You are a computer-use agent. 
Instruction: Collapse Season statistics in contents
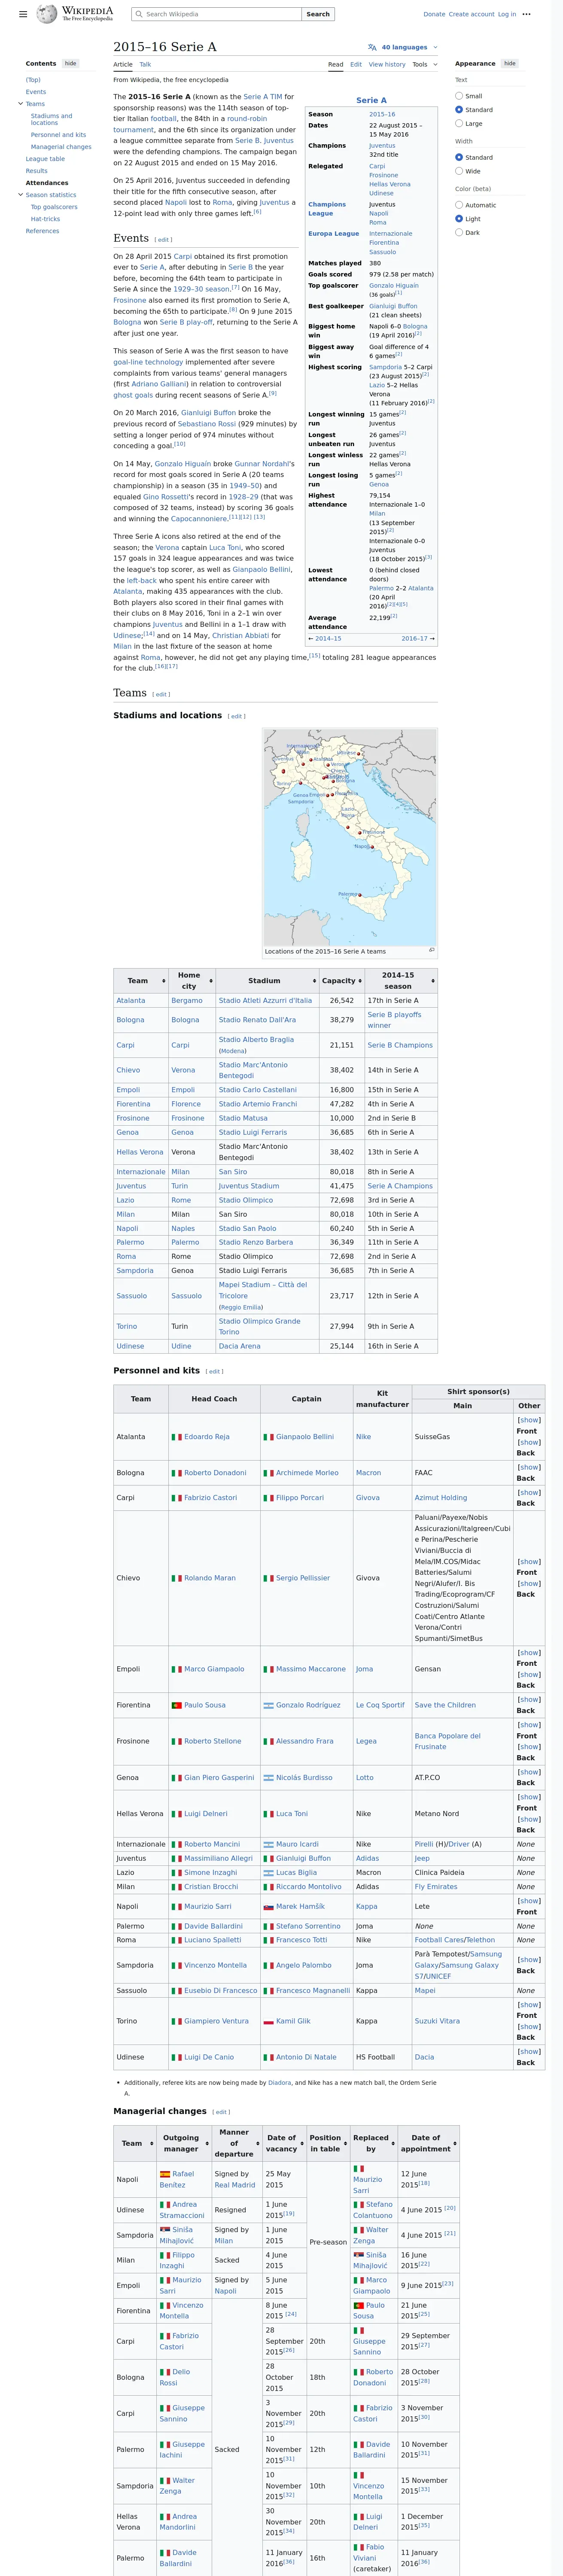pos(20,195)
